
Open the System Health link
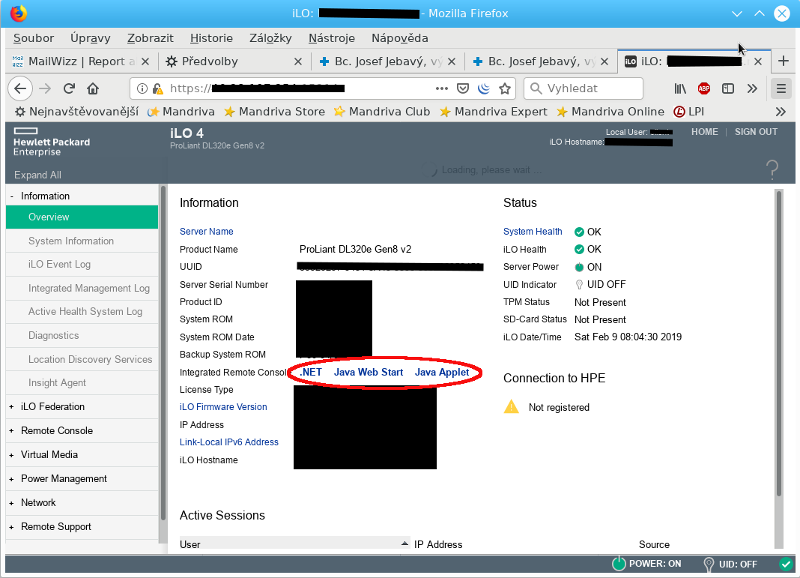coord(533,232)
